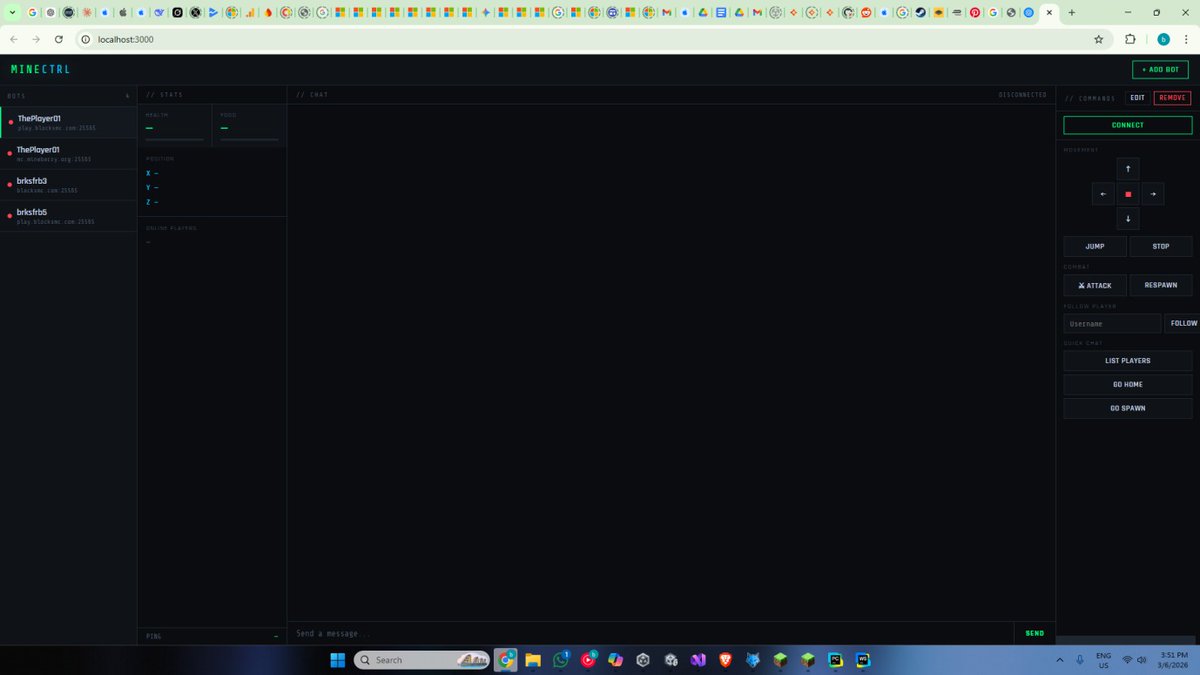Turn the bot left with left arrow
Viewport: 1200px width, 675px height.
(1102, 194)
